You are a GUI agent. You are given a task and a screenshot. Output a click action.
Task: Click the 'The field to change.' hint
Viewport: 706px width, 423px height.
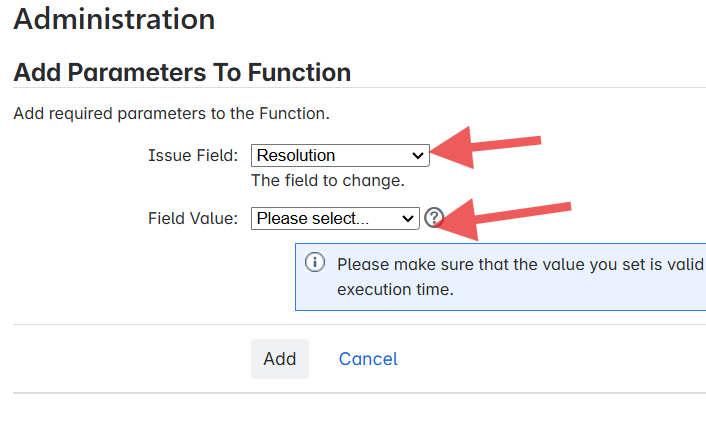pyautogui.click(x=328, y=181)
